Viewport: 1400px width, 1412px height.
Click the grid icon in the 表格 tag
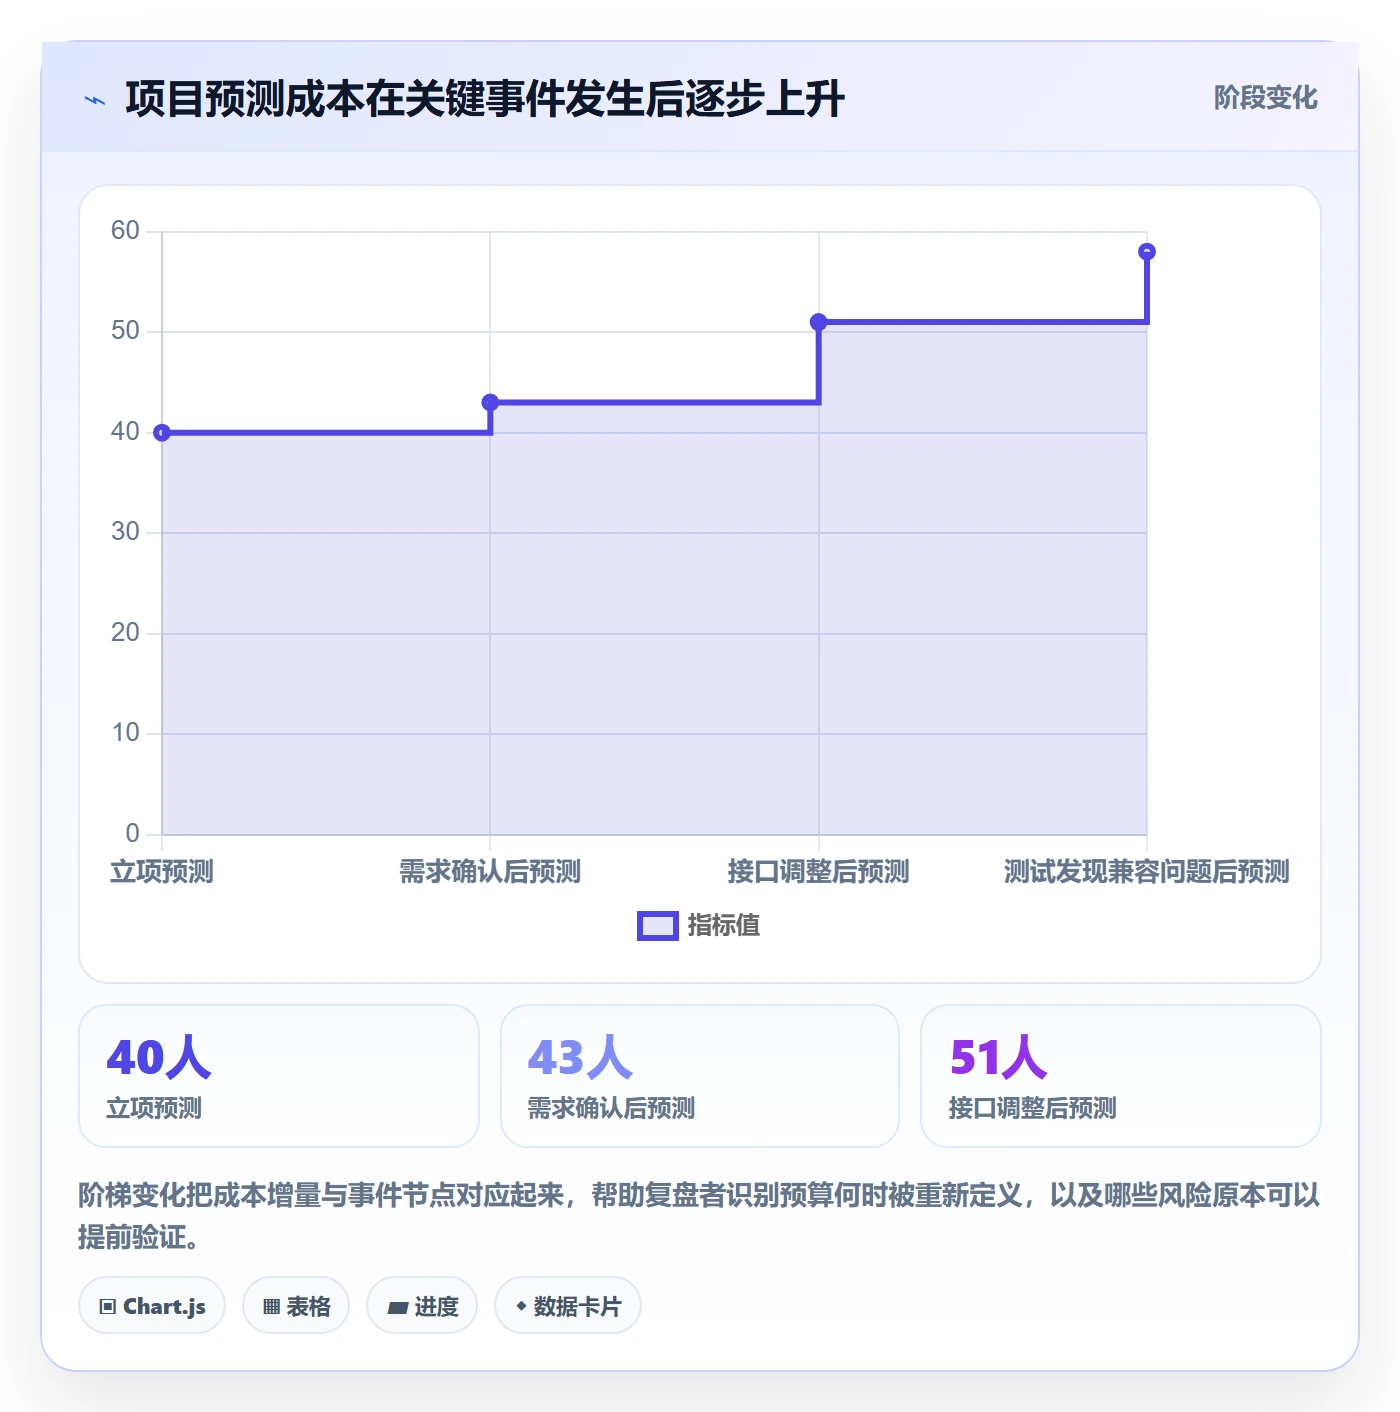point(271,1307)
